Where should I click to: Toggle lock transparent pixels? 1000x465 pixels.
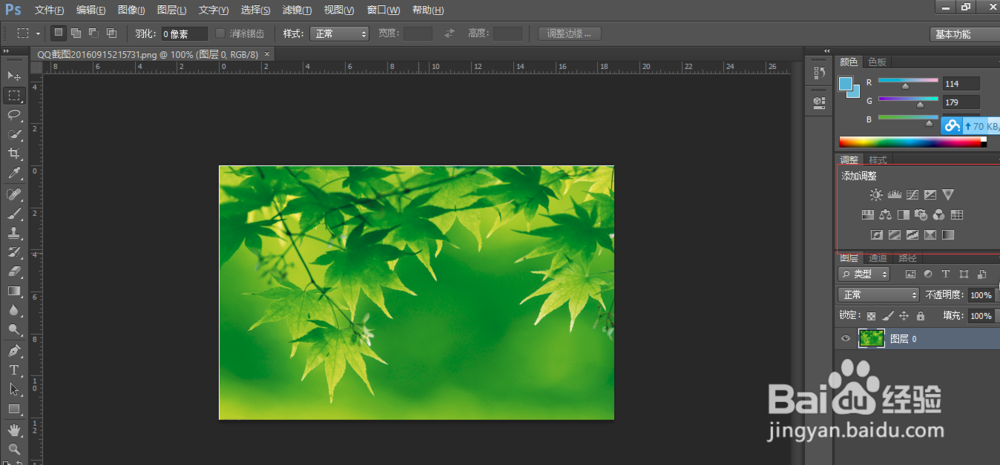(x=871, y=316)
